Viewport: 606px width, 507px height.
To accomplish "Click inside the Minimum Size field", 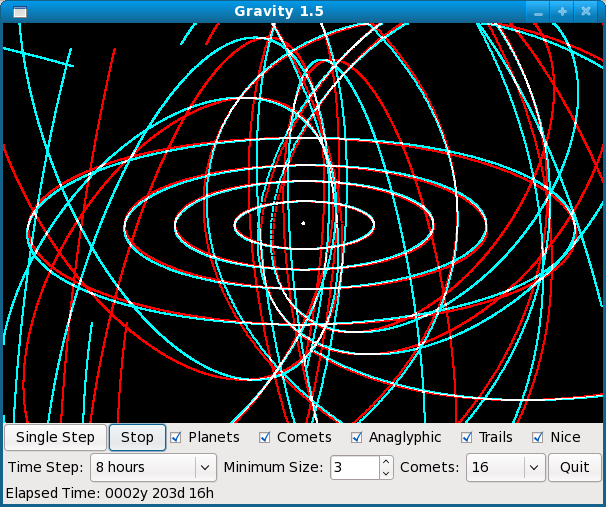I will (354, 467).
